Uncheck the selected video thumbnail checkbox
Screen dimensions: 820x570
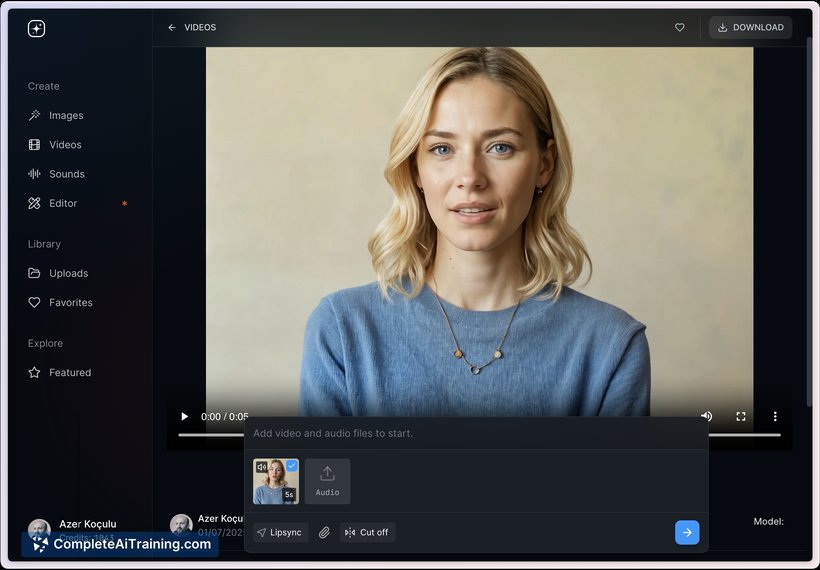(x=291, y=466)
